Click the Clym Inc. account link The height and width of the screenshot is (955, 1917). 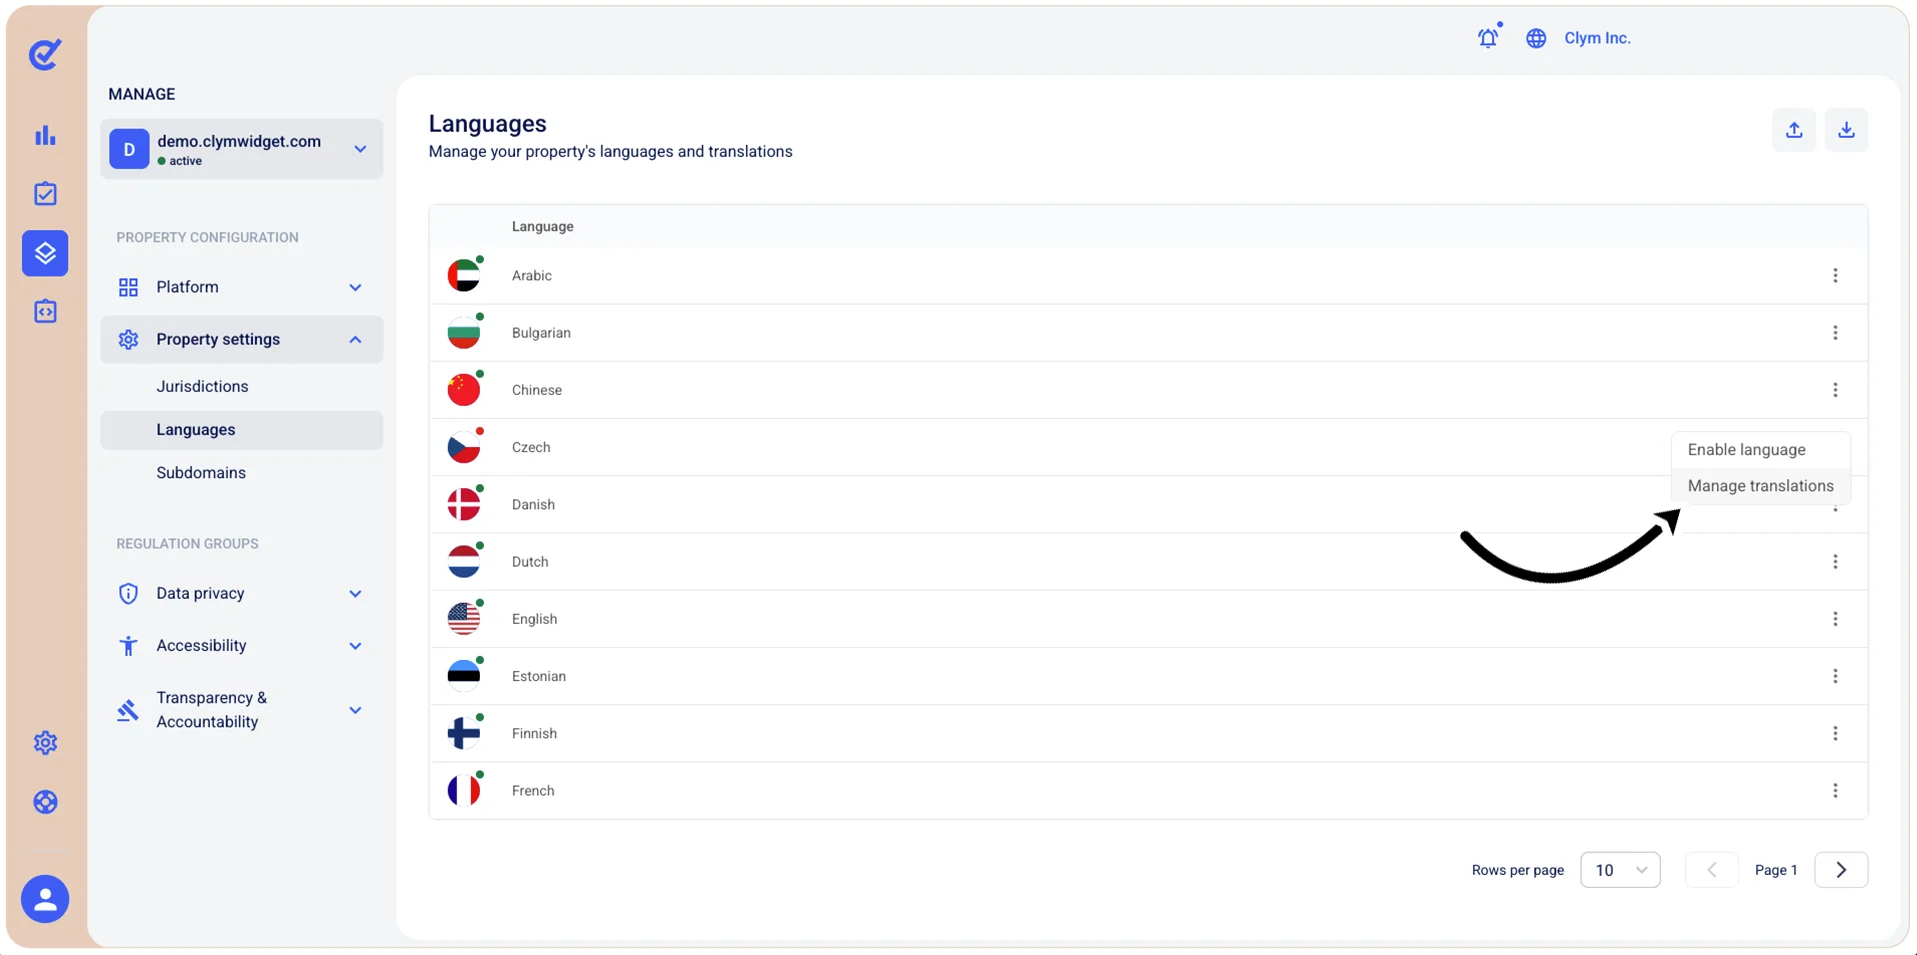pyautogui.click(x=1597, y=38)
